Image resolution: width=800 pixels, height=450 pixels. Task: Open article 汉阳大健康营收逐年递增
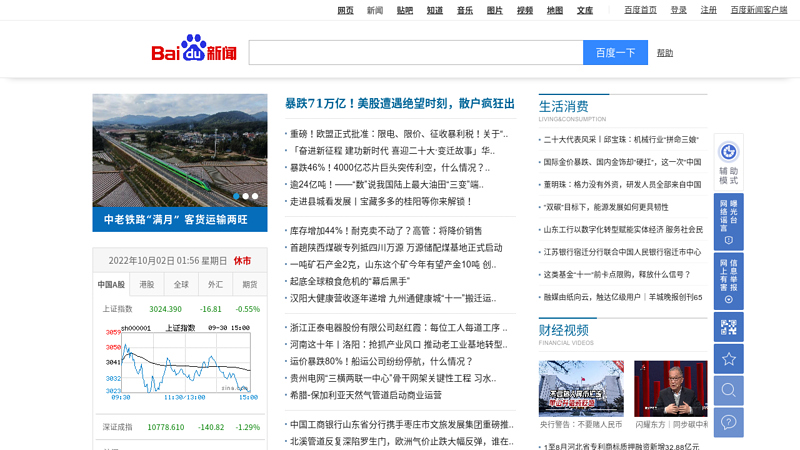tap(393, 298)
